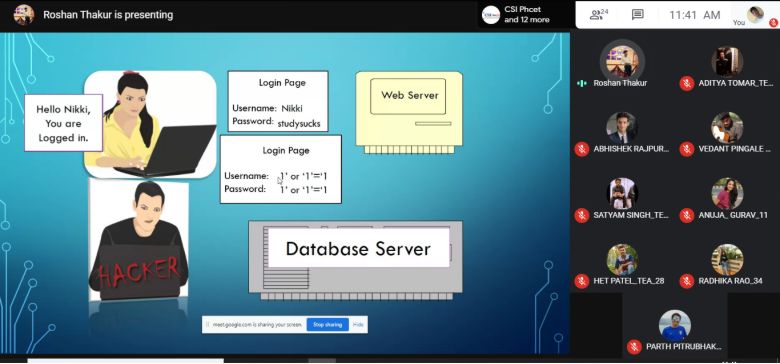This screenshot has width=780, height=364.
Task: Select ABHISHEK RAJPUR's avatar
Action: tap(622, 128)
